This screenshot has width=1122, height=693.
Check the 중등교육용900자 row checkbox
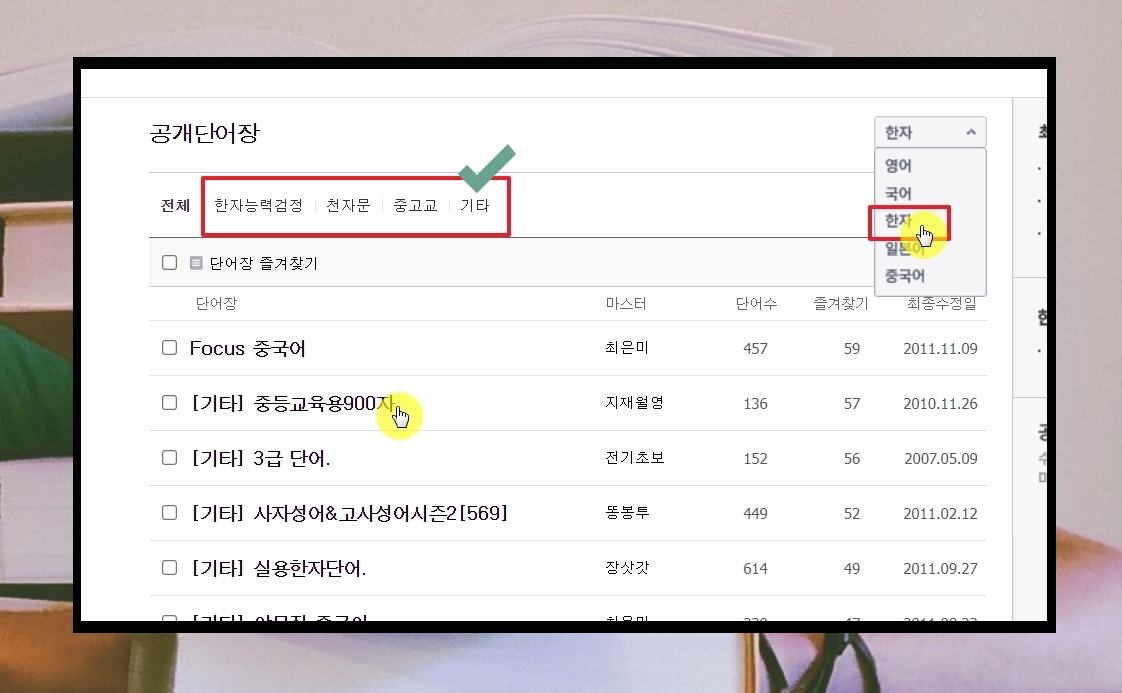(x=170, y=402)
